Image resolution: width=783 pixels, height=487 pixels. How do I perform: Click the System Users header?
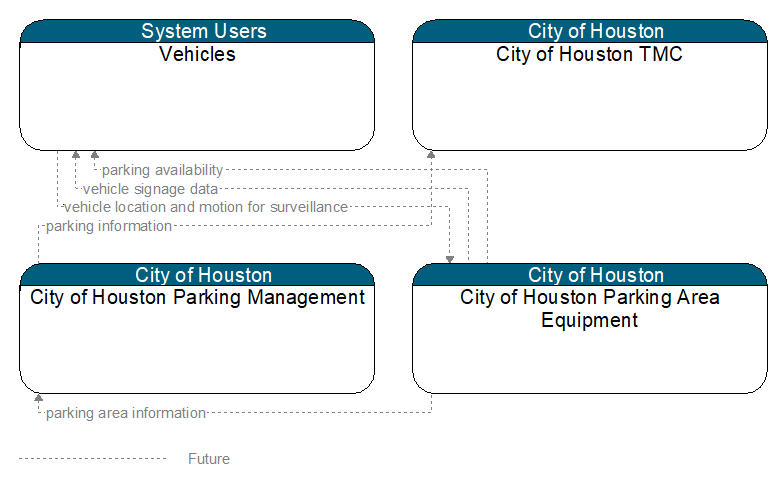coord(197,31)
